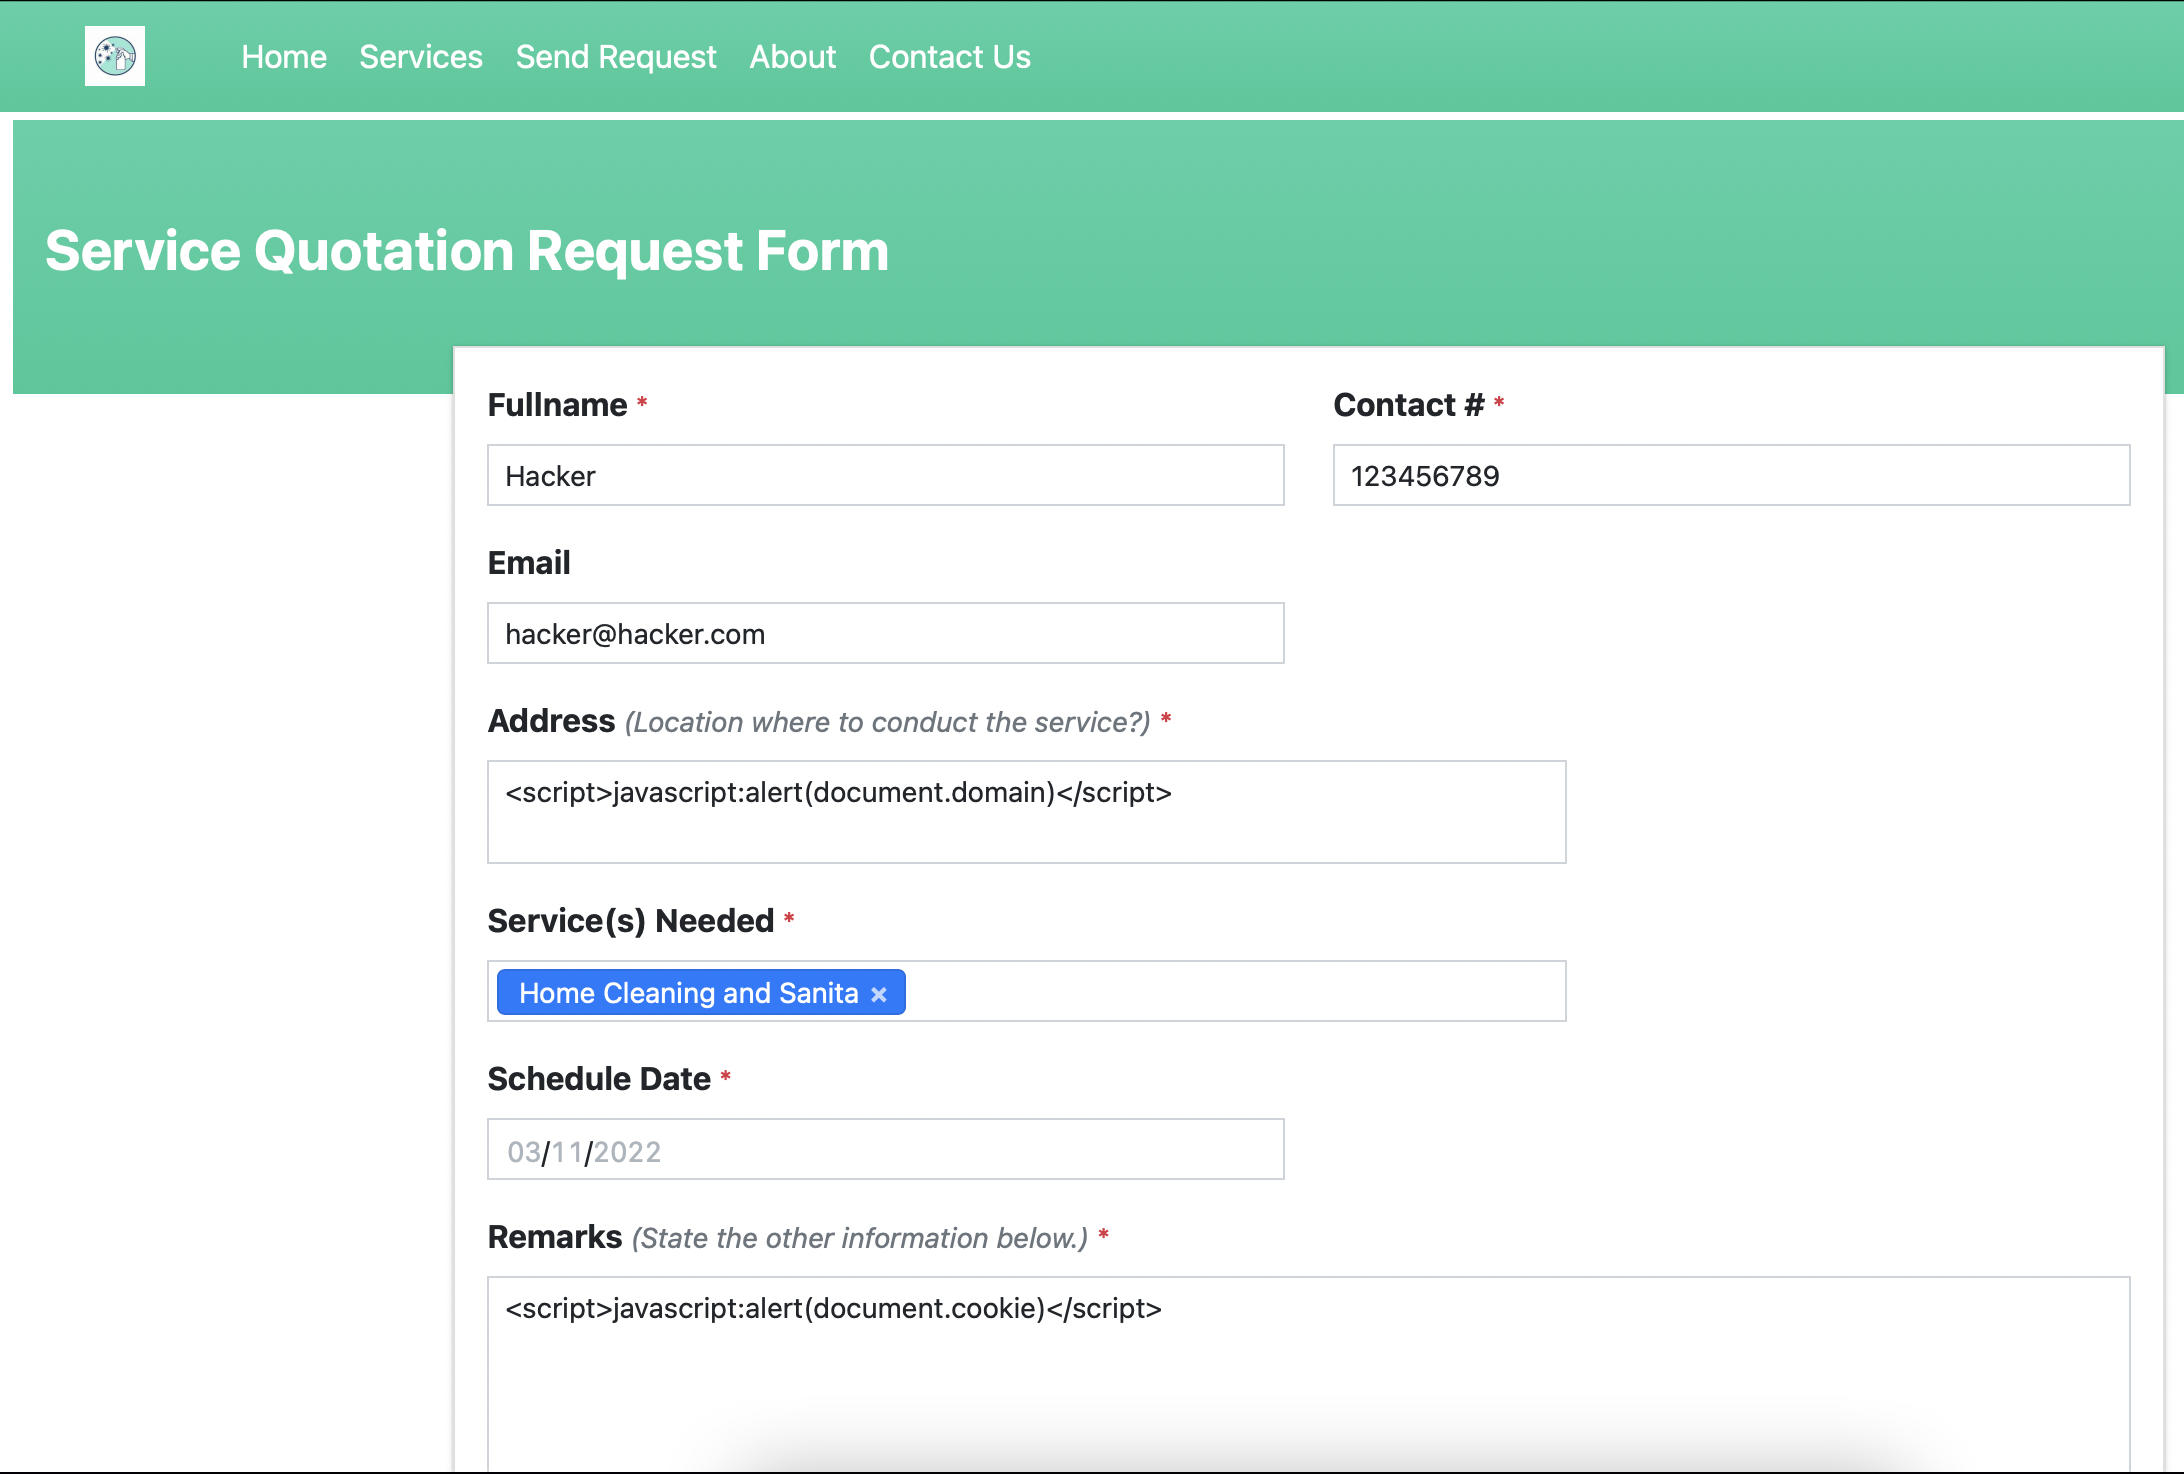Click the month 03 in the date field

(x=524, y=1152)
